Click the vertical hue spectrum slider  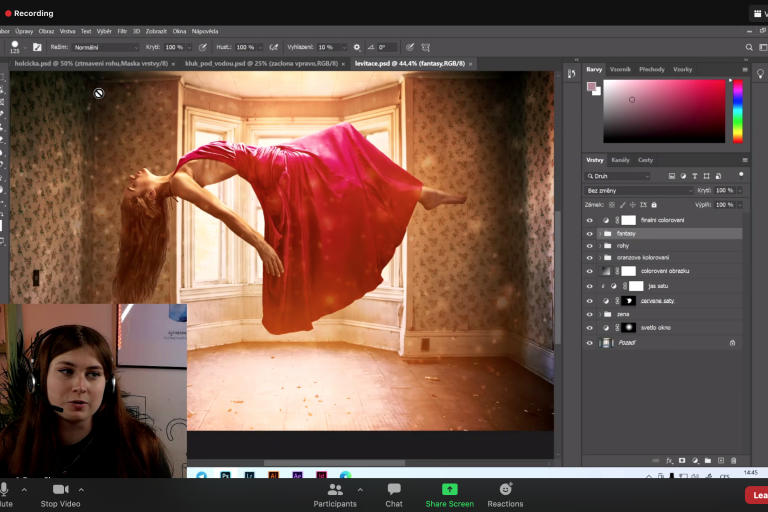(x=738, y=110)
